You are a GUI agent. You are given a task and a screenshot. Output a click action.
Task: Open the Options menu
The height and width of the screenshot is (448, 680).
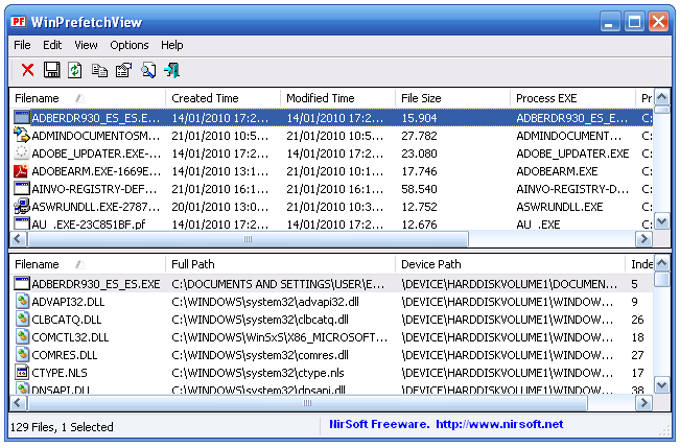coord(129,45)
